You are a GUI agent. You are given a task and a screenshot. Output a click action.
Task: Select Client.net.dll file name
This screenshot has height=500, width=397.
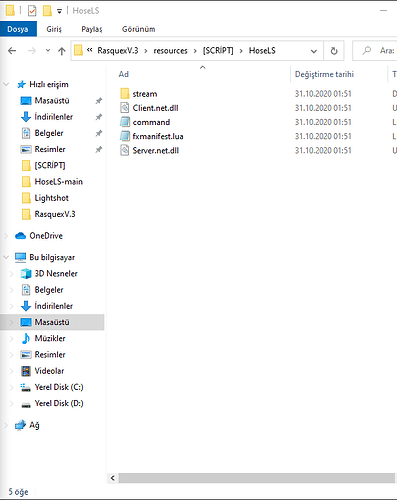click(x=155, y=108)
